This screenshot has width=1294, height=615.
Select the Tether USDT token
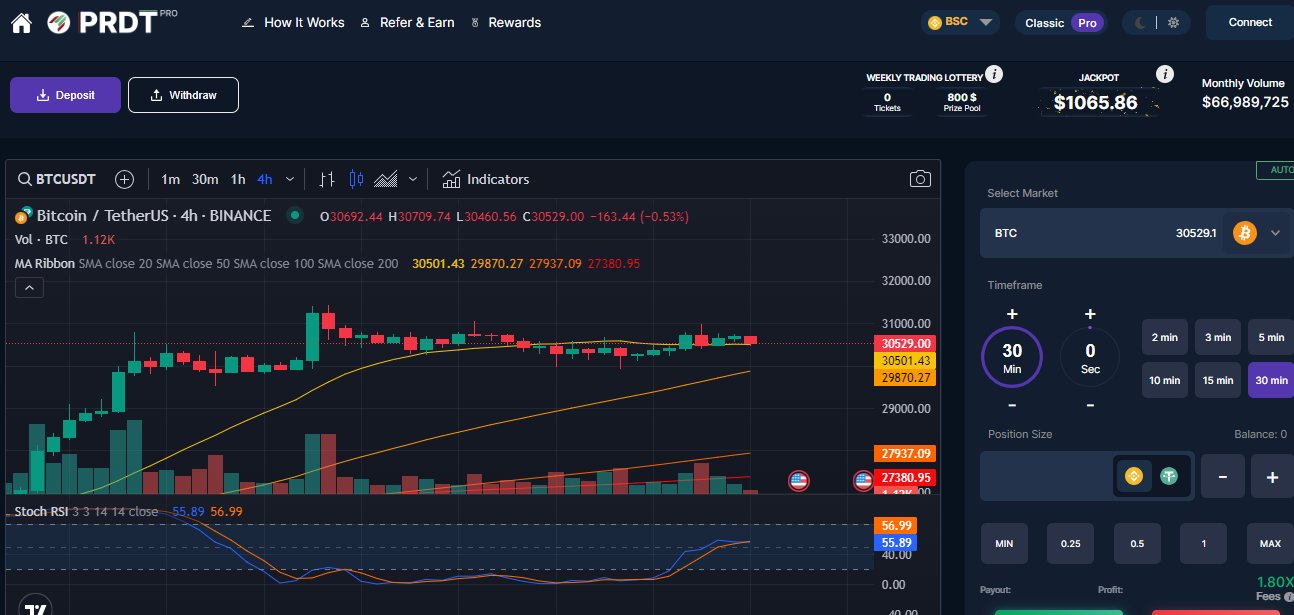click(1171, 477)
